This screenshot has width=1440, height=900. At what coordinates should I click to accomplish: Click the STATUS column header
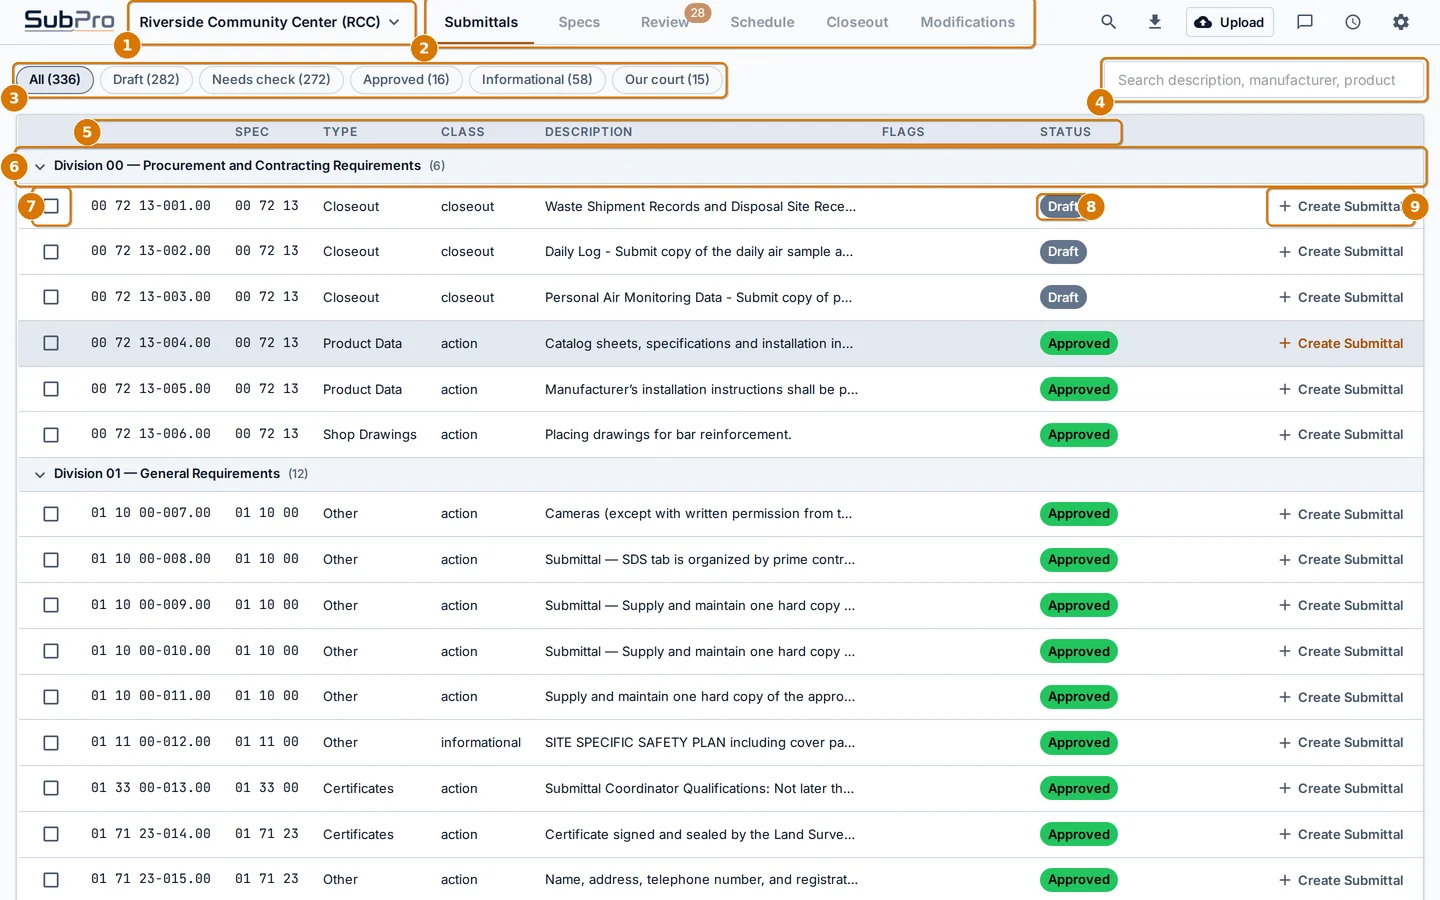pos(1065,132)
